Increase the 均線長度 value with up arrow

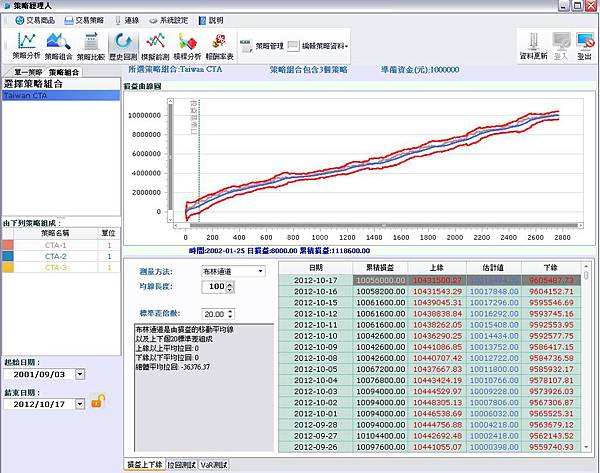pyautogui.click(x=230, y=284)
